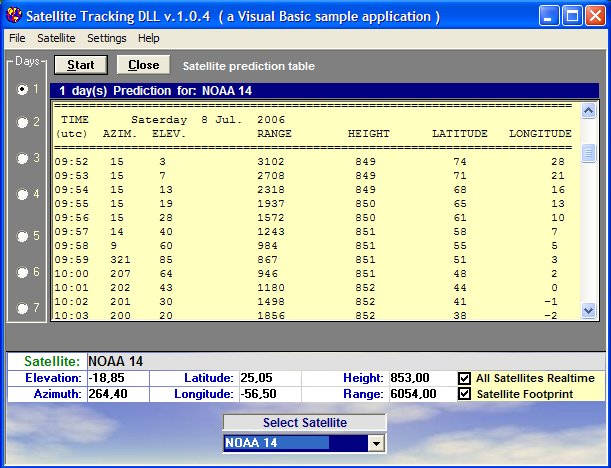Click the date text Saterday 8 Jul. 2006
The width and height of the screenshot is (611, 468).
coord(208,120)
